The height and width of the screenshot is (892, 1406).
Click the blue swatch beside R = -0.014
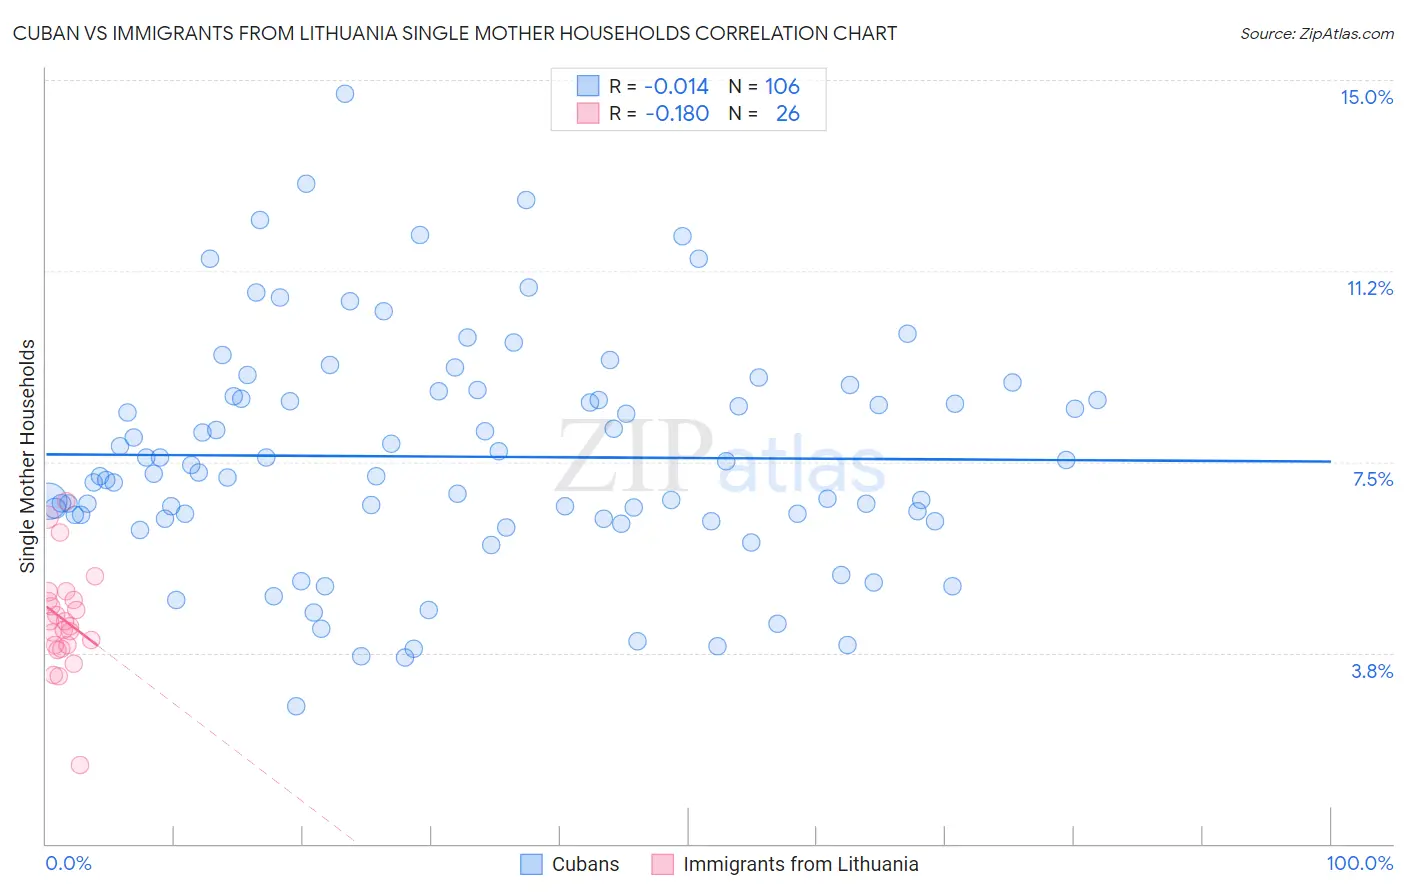pos(588,86)
